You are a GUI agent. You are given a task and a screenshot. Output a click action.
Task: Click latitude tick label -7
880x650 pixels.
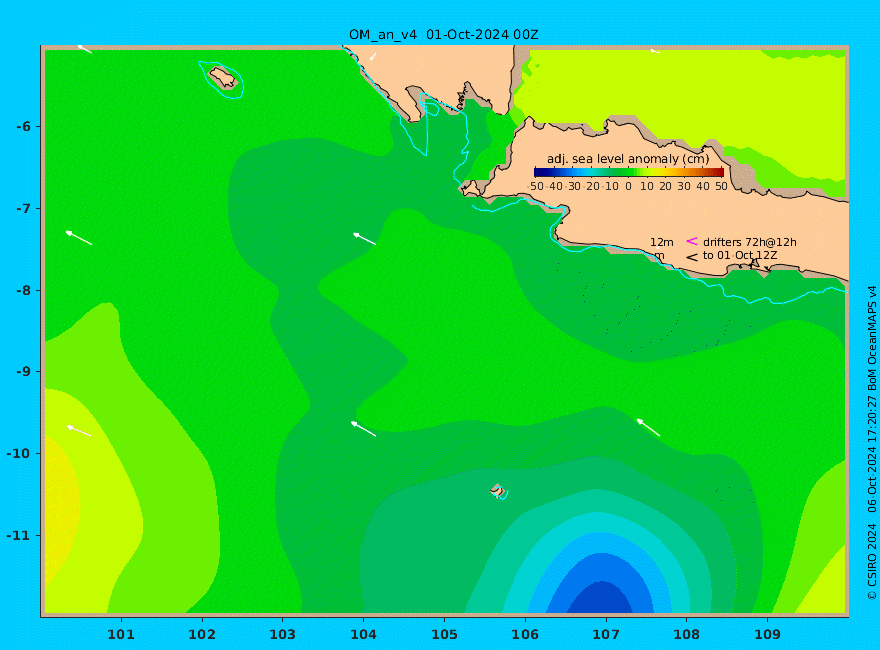24,208
